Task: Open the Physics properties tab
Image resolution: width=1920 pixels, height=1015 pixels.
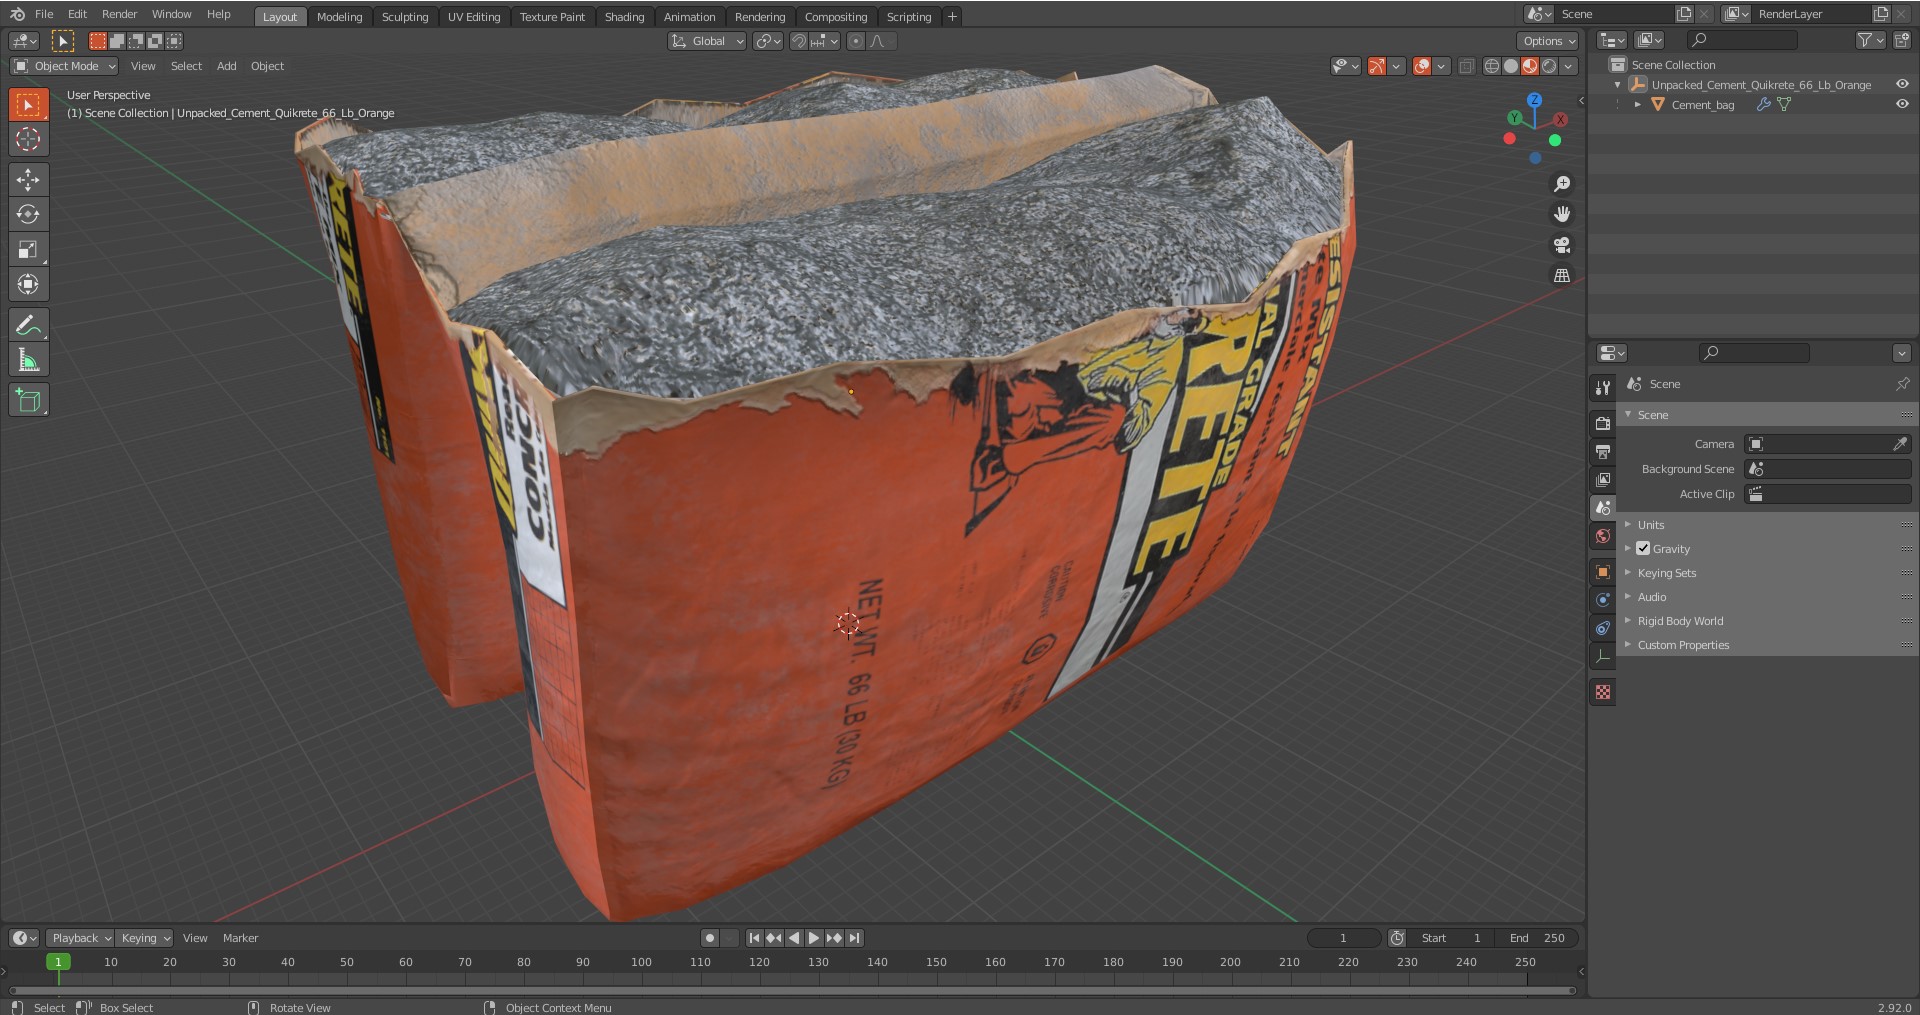Action: pyautogui.click(x=1603, y=600)
